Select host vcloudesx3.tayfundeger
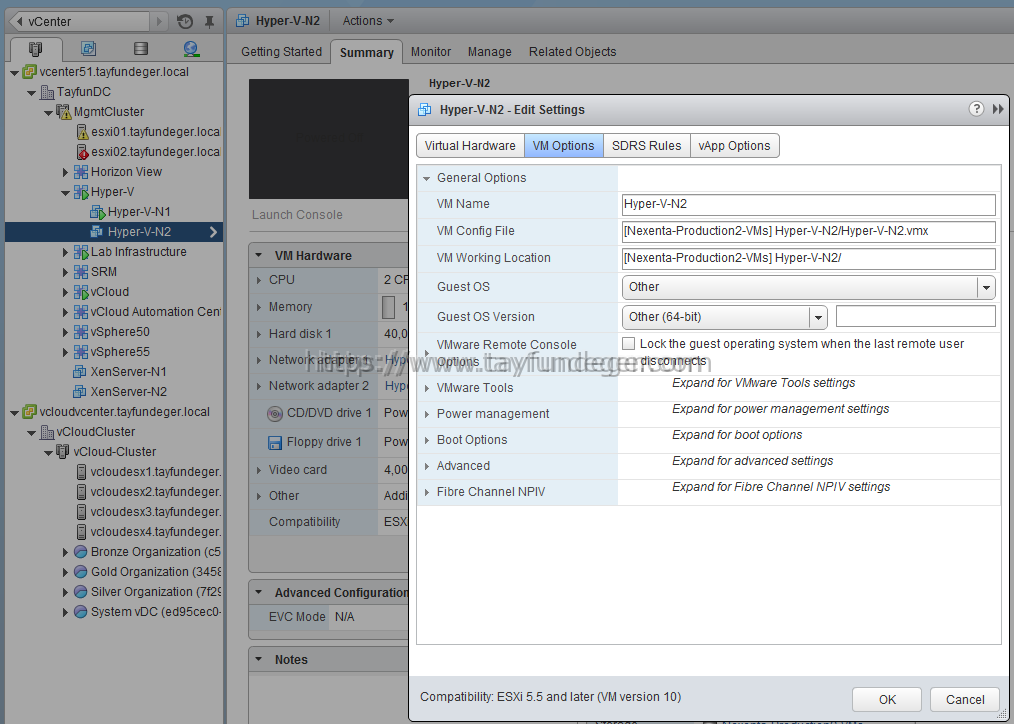This screenshot has width=1014, height=724. pyautogui.click(x=155, y=512)
